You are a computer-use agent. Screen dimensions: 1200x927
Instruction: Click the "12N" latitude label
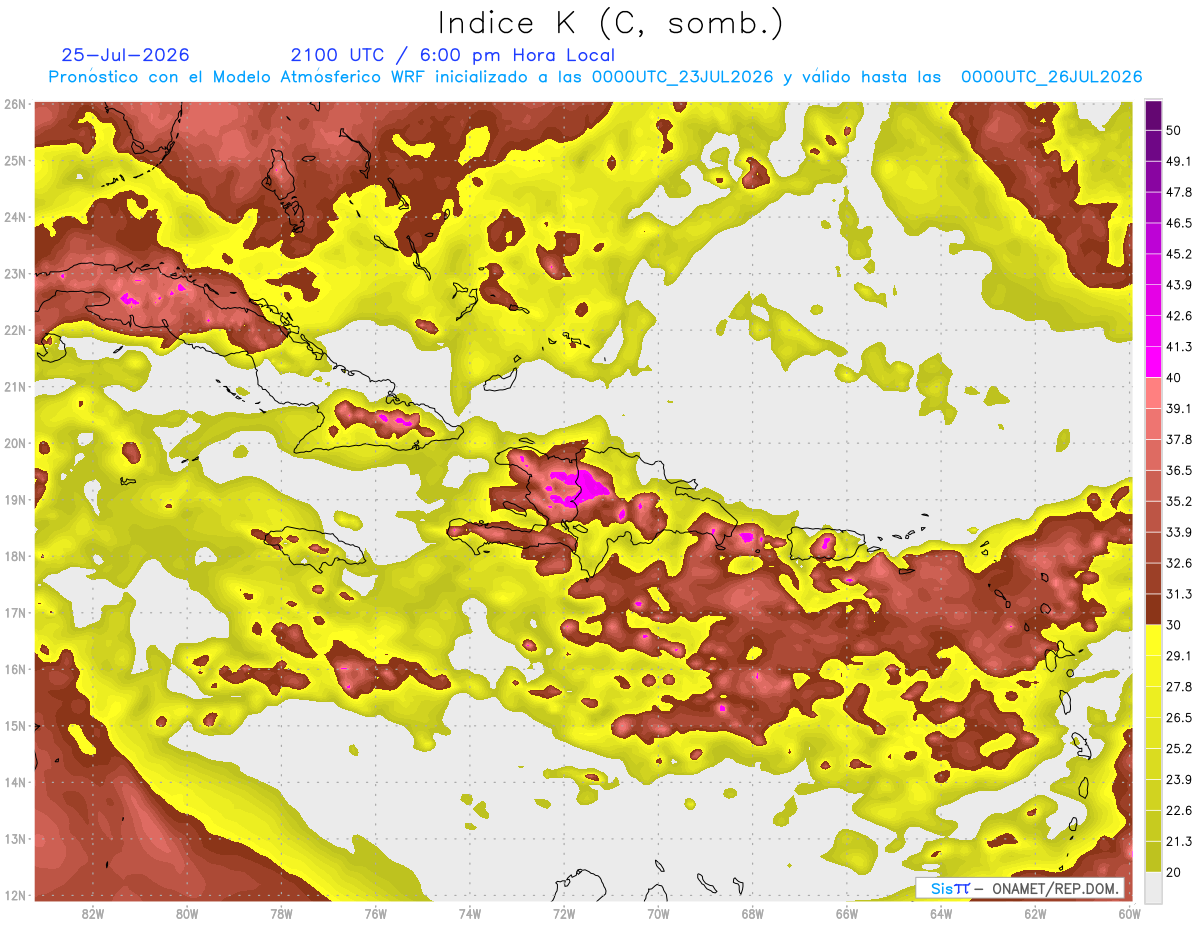click(x=14, y=895)
